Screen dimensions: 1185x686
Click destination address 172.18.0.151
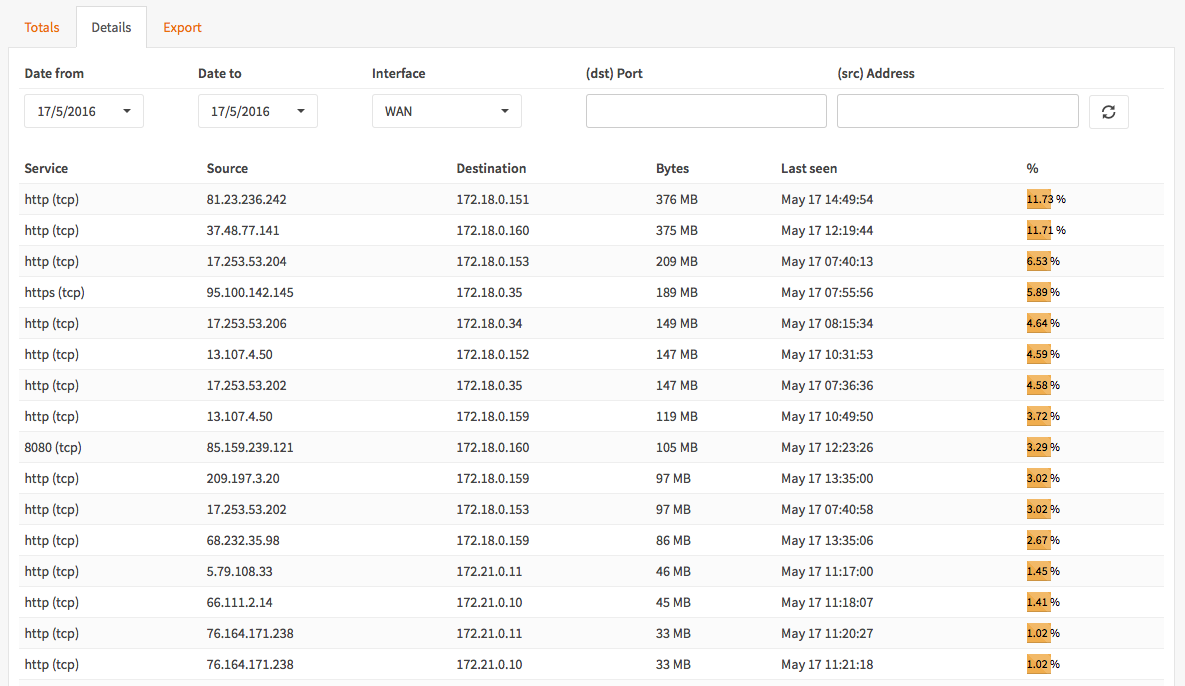coord(493,199)
